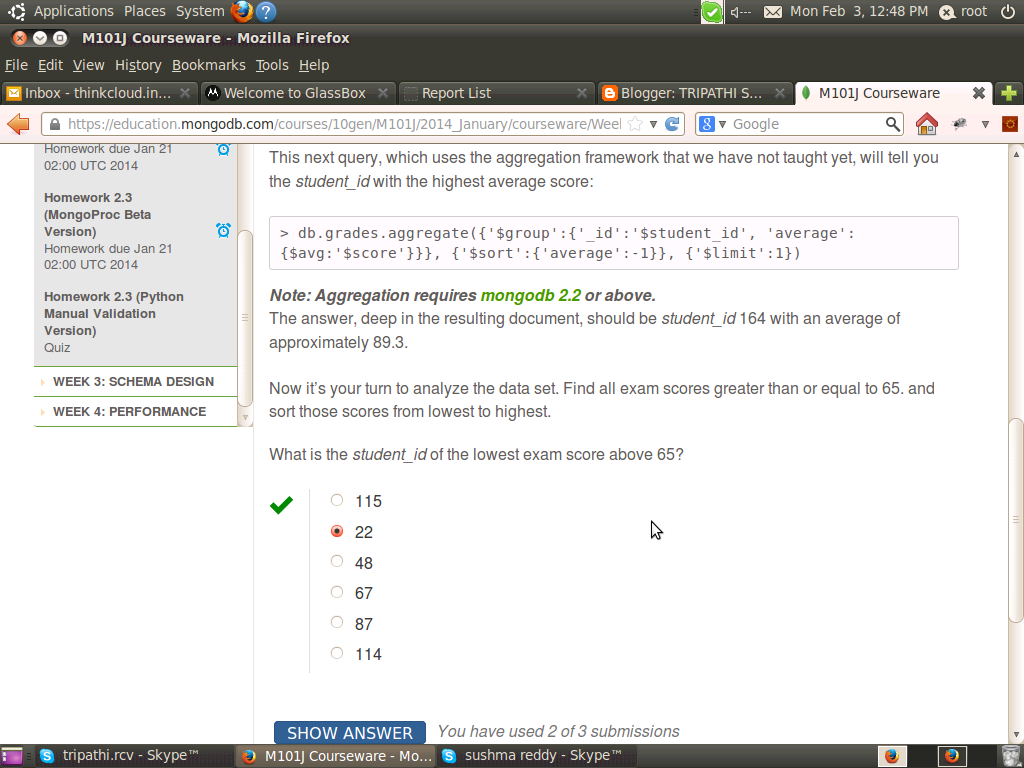This screenshot has height=768, width=1024.
Task: Close the Blogger TRIPATHI tab
Action: click(x=779, y=93)
